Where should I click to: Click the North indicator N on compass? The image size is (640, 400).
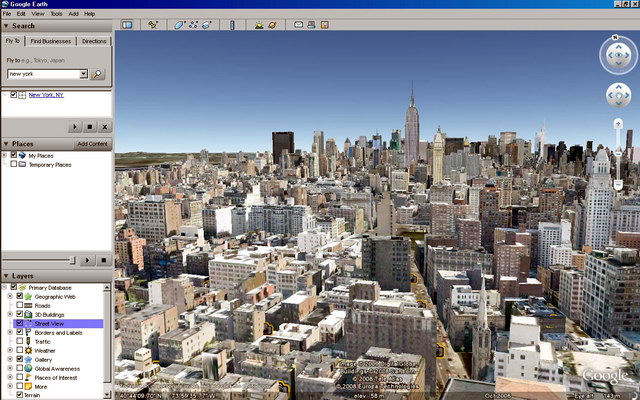(x=615, y=37)
